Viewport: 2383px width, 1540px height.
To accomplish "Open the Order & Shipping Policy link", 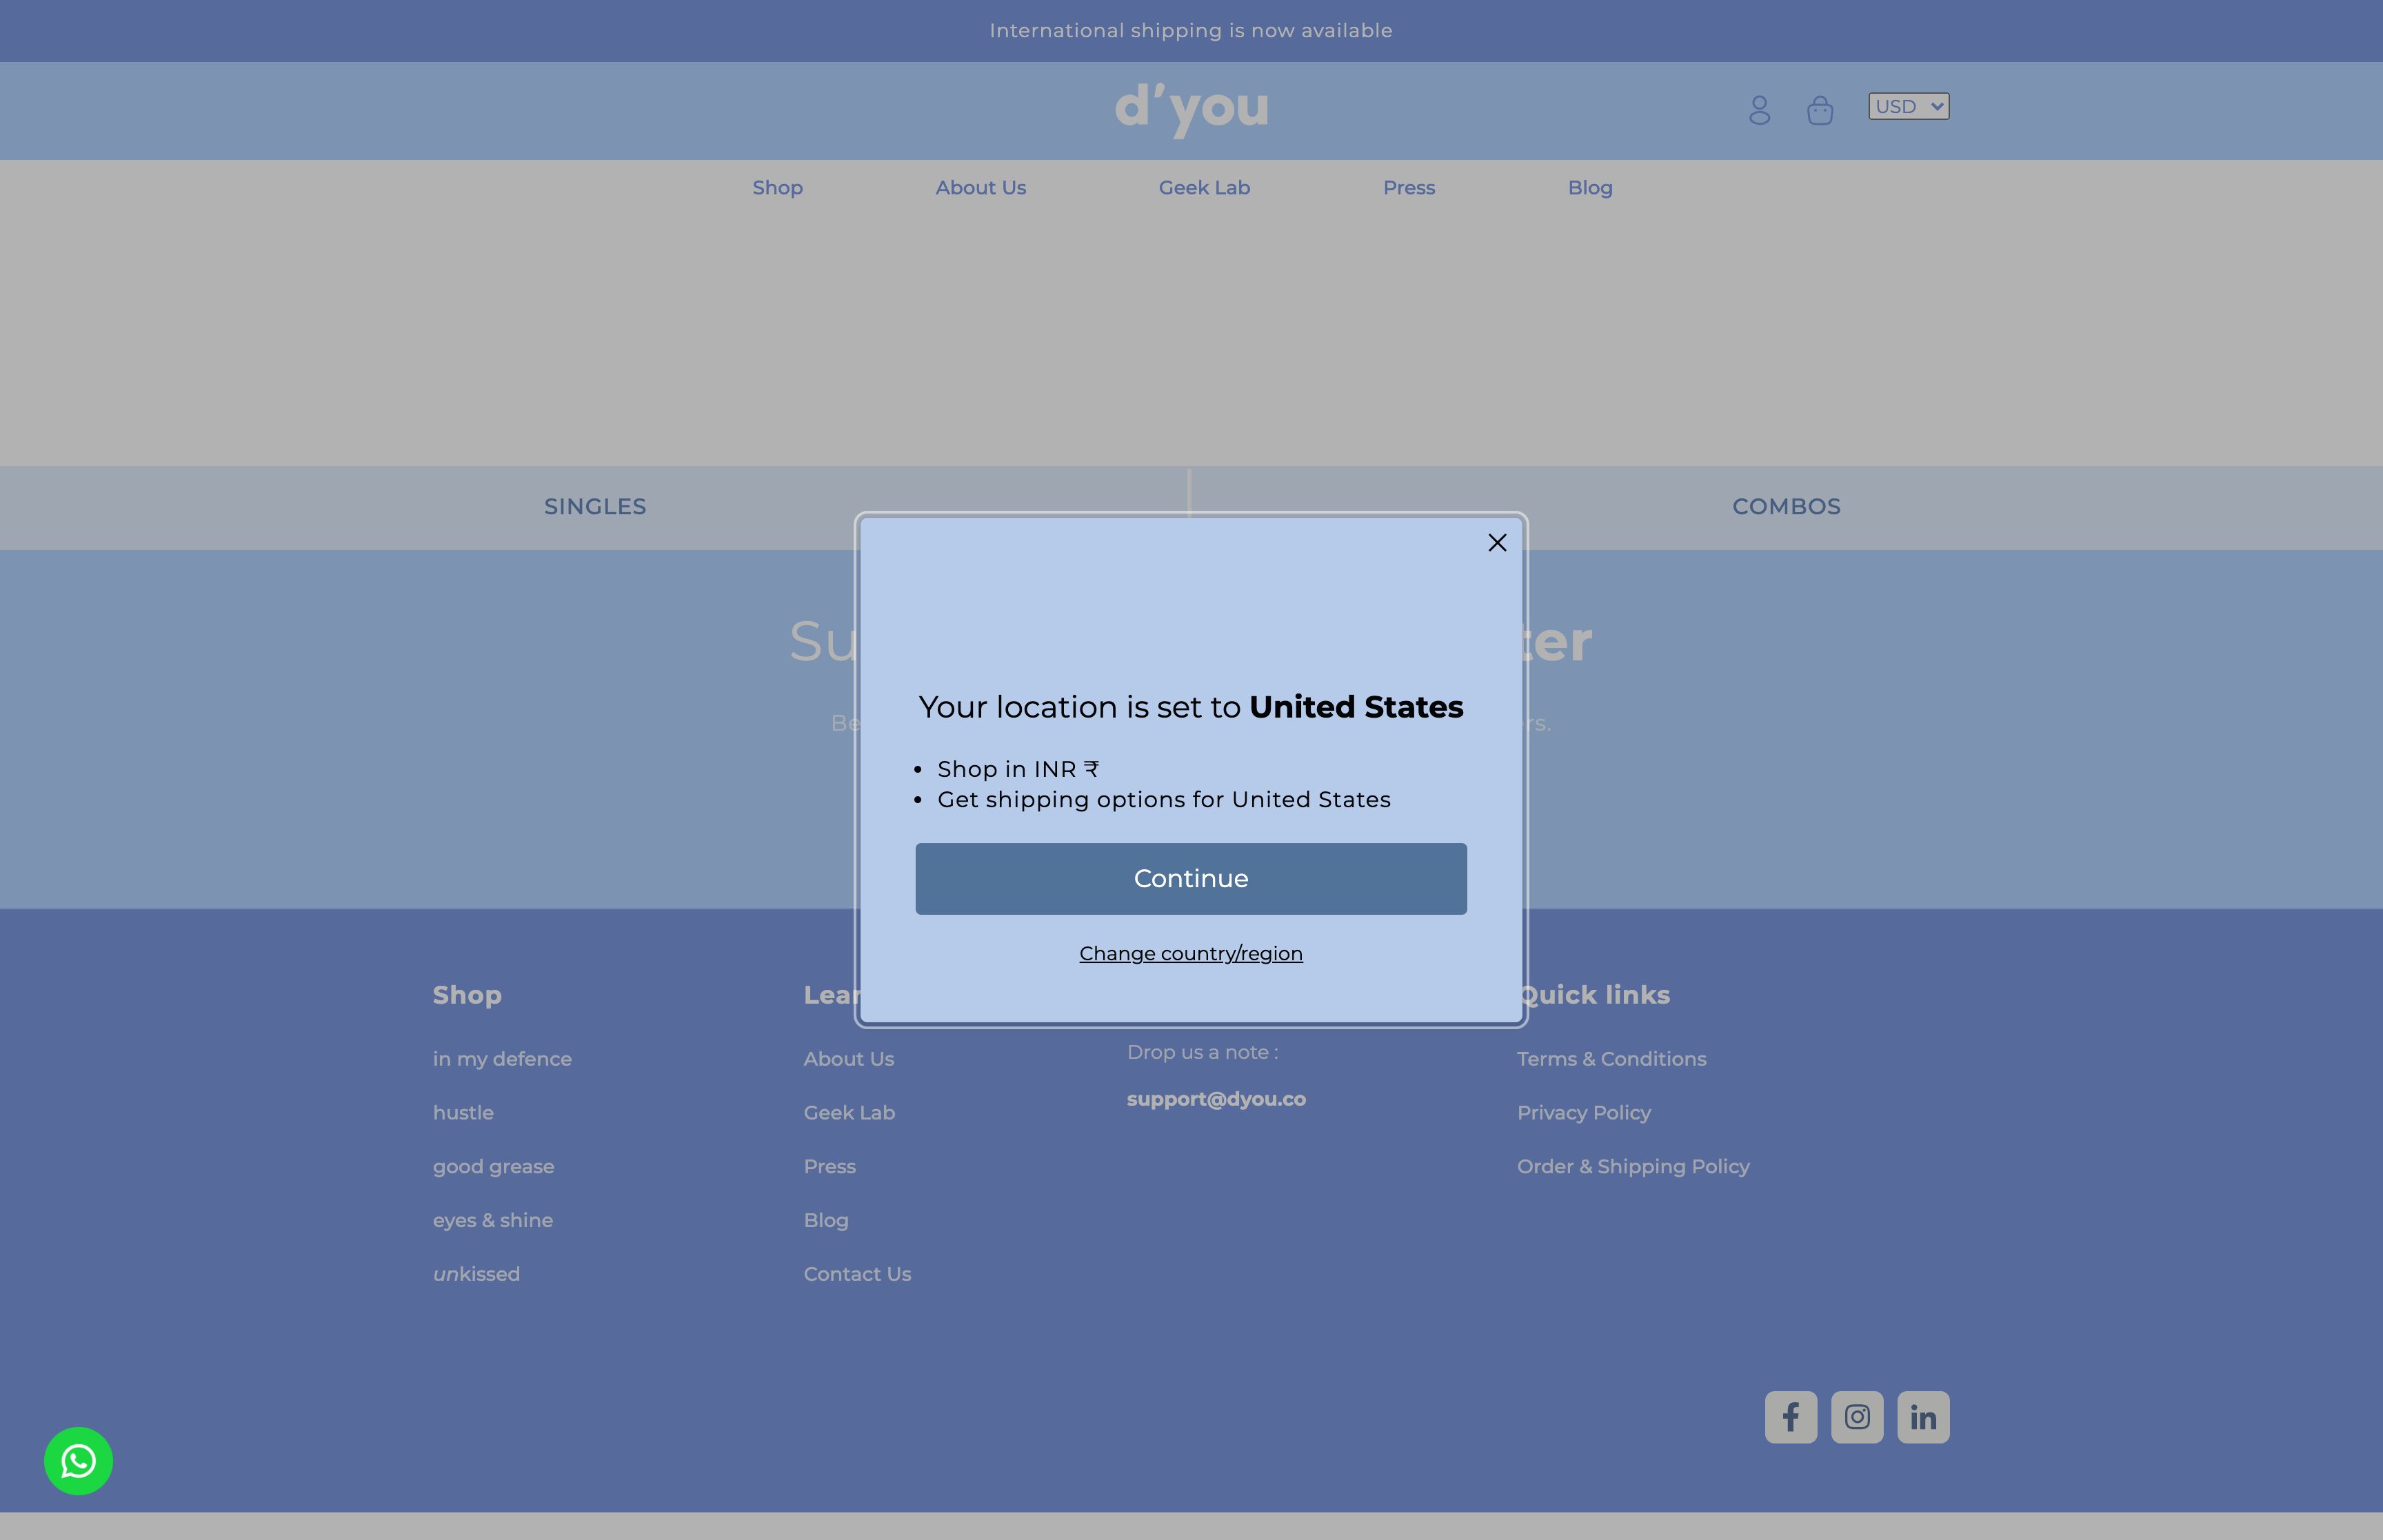I will tap(1632, 1167).
